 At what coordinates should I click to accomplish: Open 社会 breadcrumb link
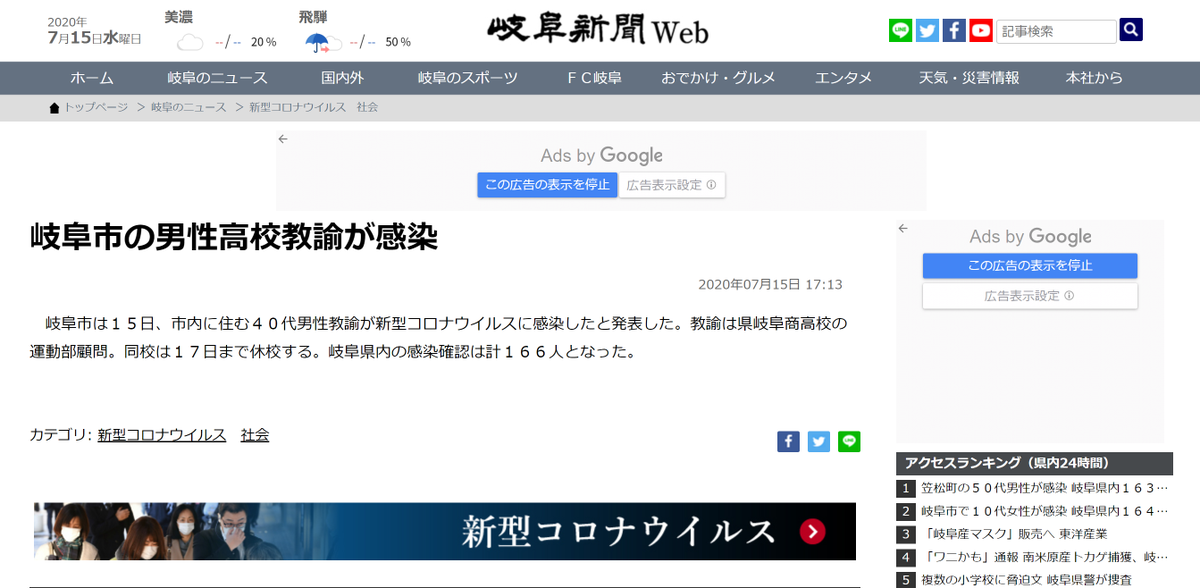point(366,108)
